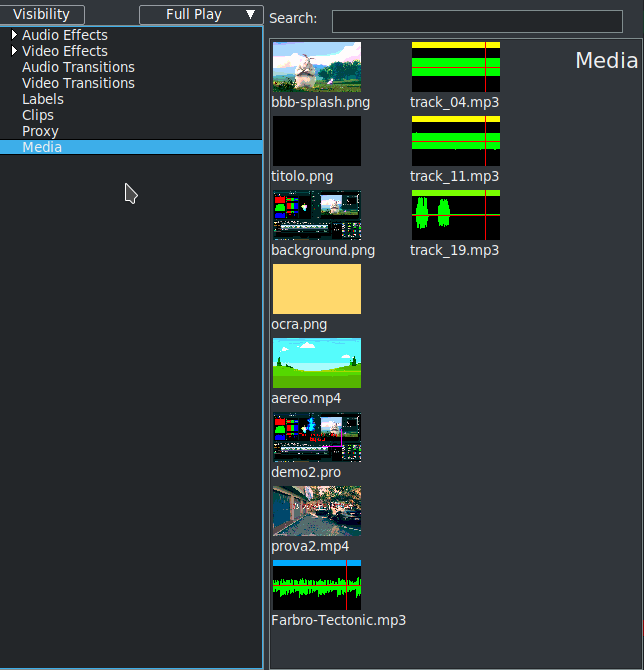Viewport: 644px width, 670px height.
Task: Expand the Audio Effects tree node
Action: coord(14,35)
